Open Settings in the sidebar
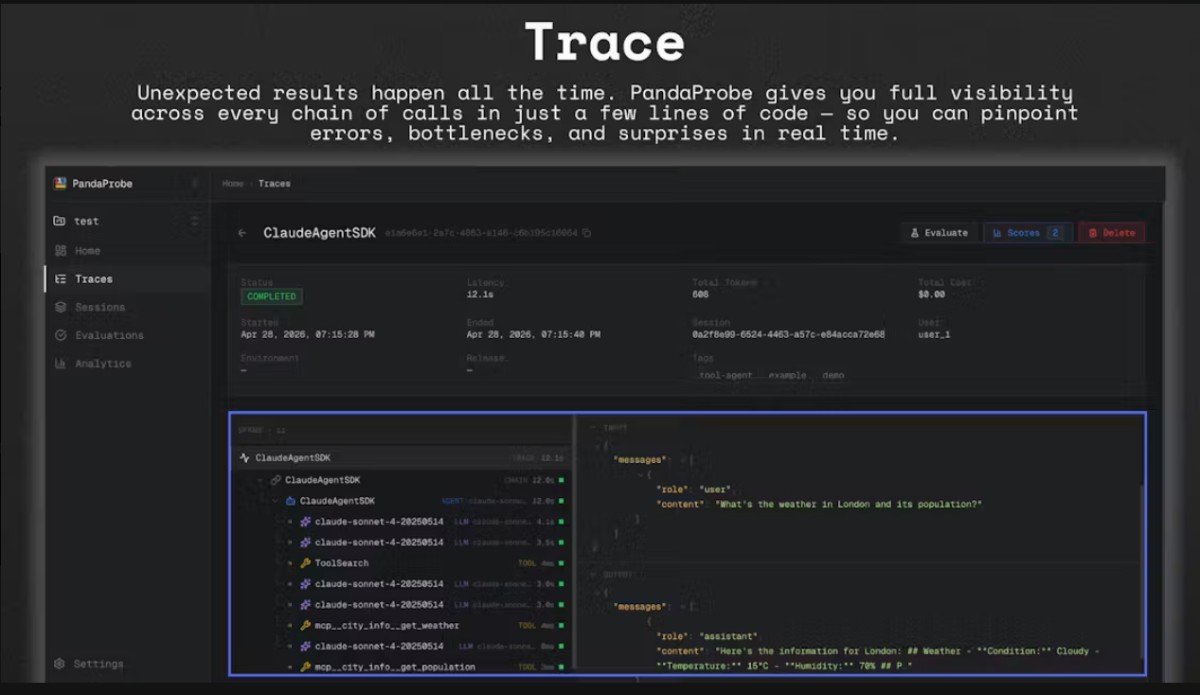 pyautogui.click(x=127, y=664)
